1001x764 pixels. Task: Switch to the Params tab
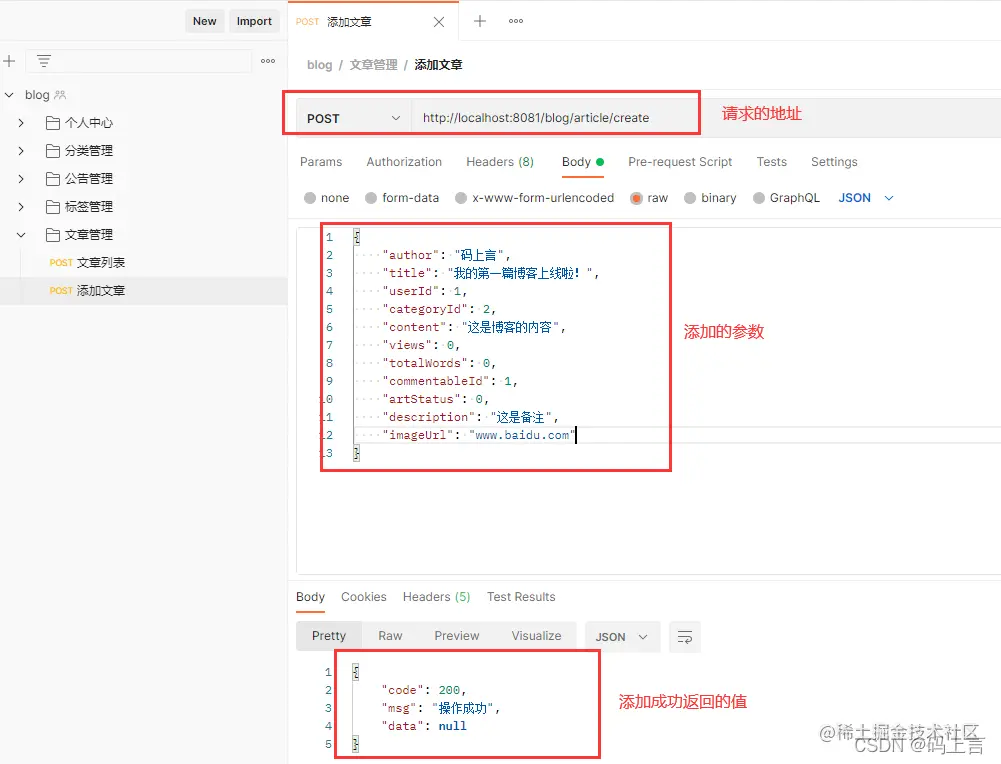coord(321,162)
